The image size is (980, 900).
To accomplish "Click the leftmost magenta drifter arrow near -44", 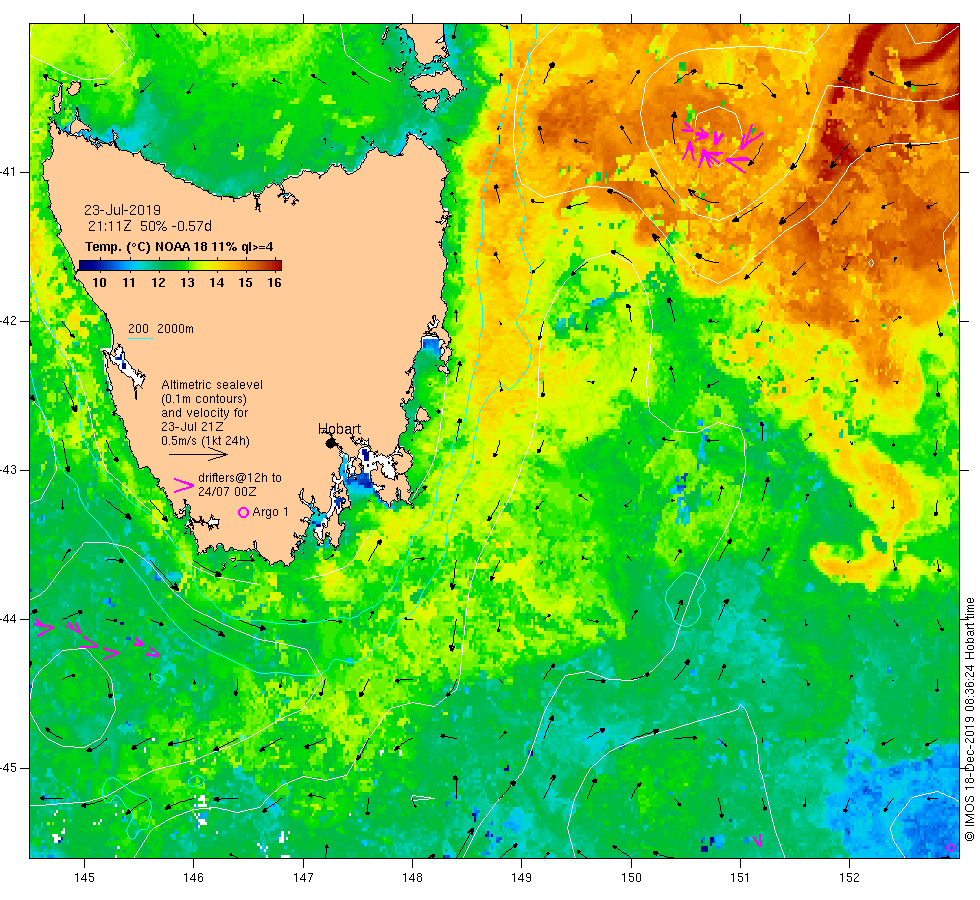I will (x=44, y=628).
